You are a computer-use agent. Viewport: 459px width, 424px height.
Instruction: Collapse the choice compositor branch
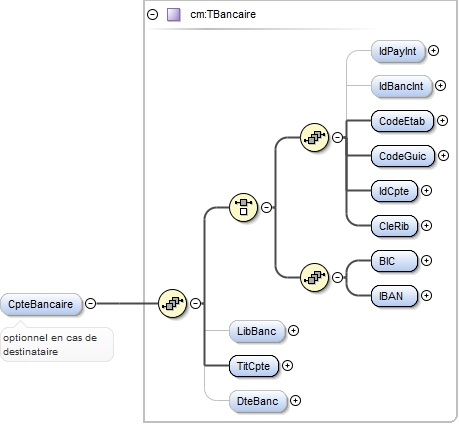point(266,207)
